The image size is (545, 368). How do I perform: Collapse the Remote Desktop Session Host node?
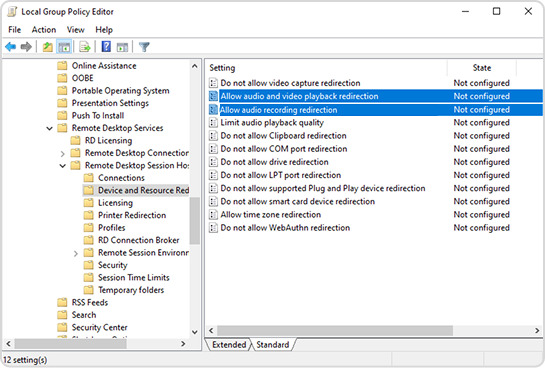coord(63,166)
